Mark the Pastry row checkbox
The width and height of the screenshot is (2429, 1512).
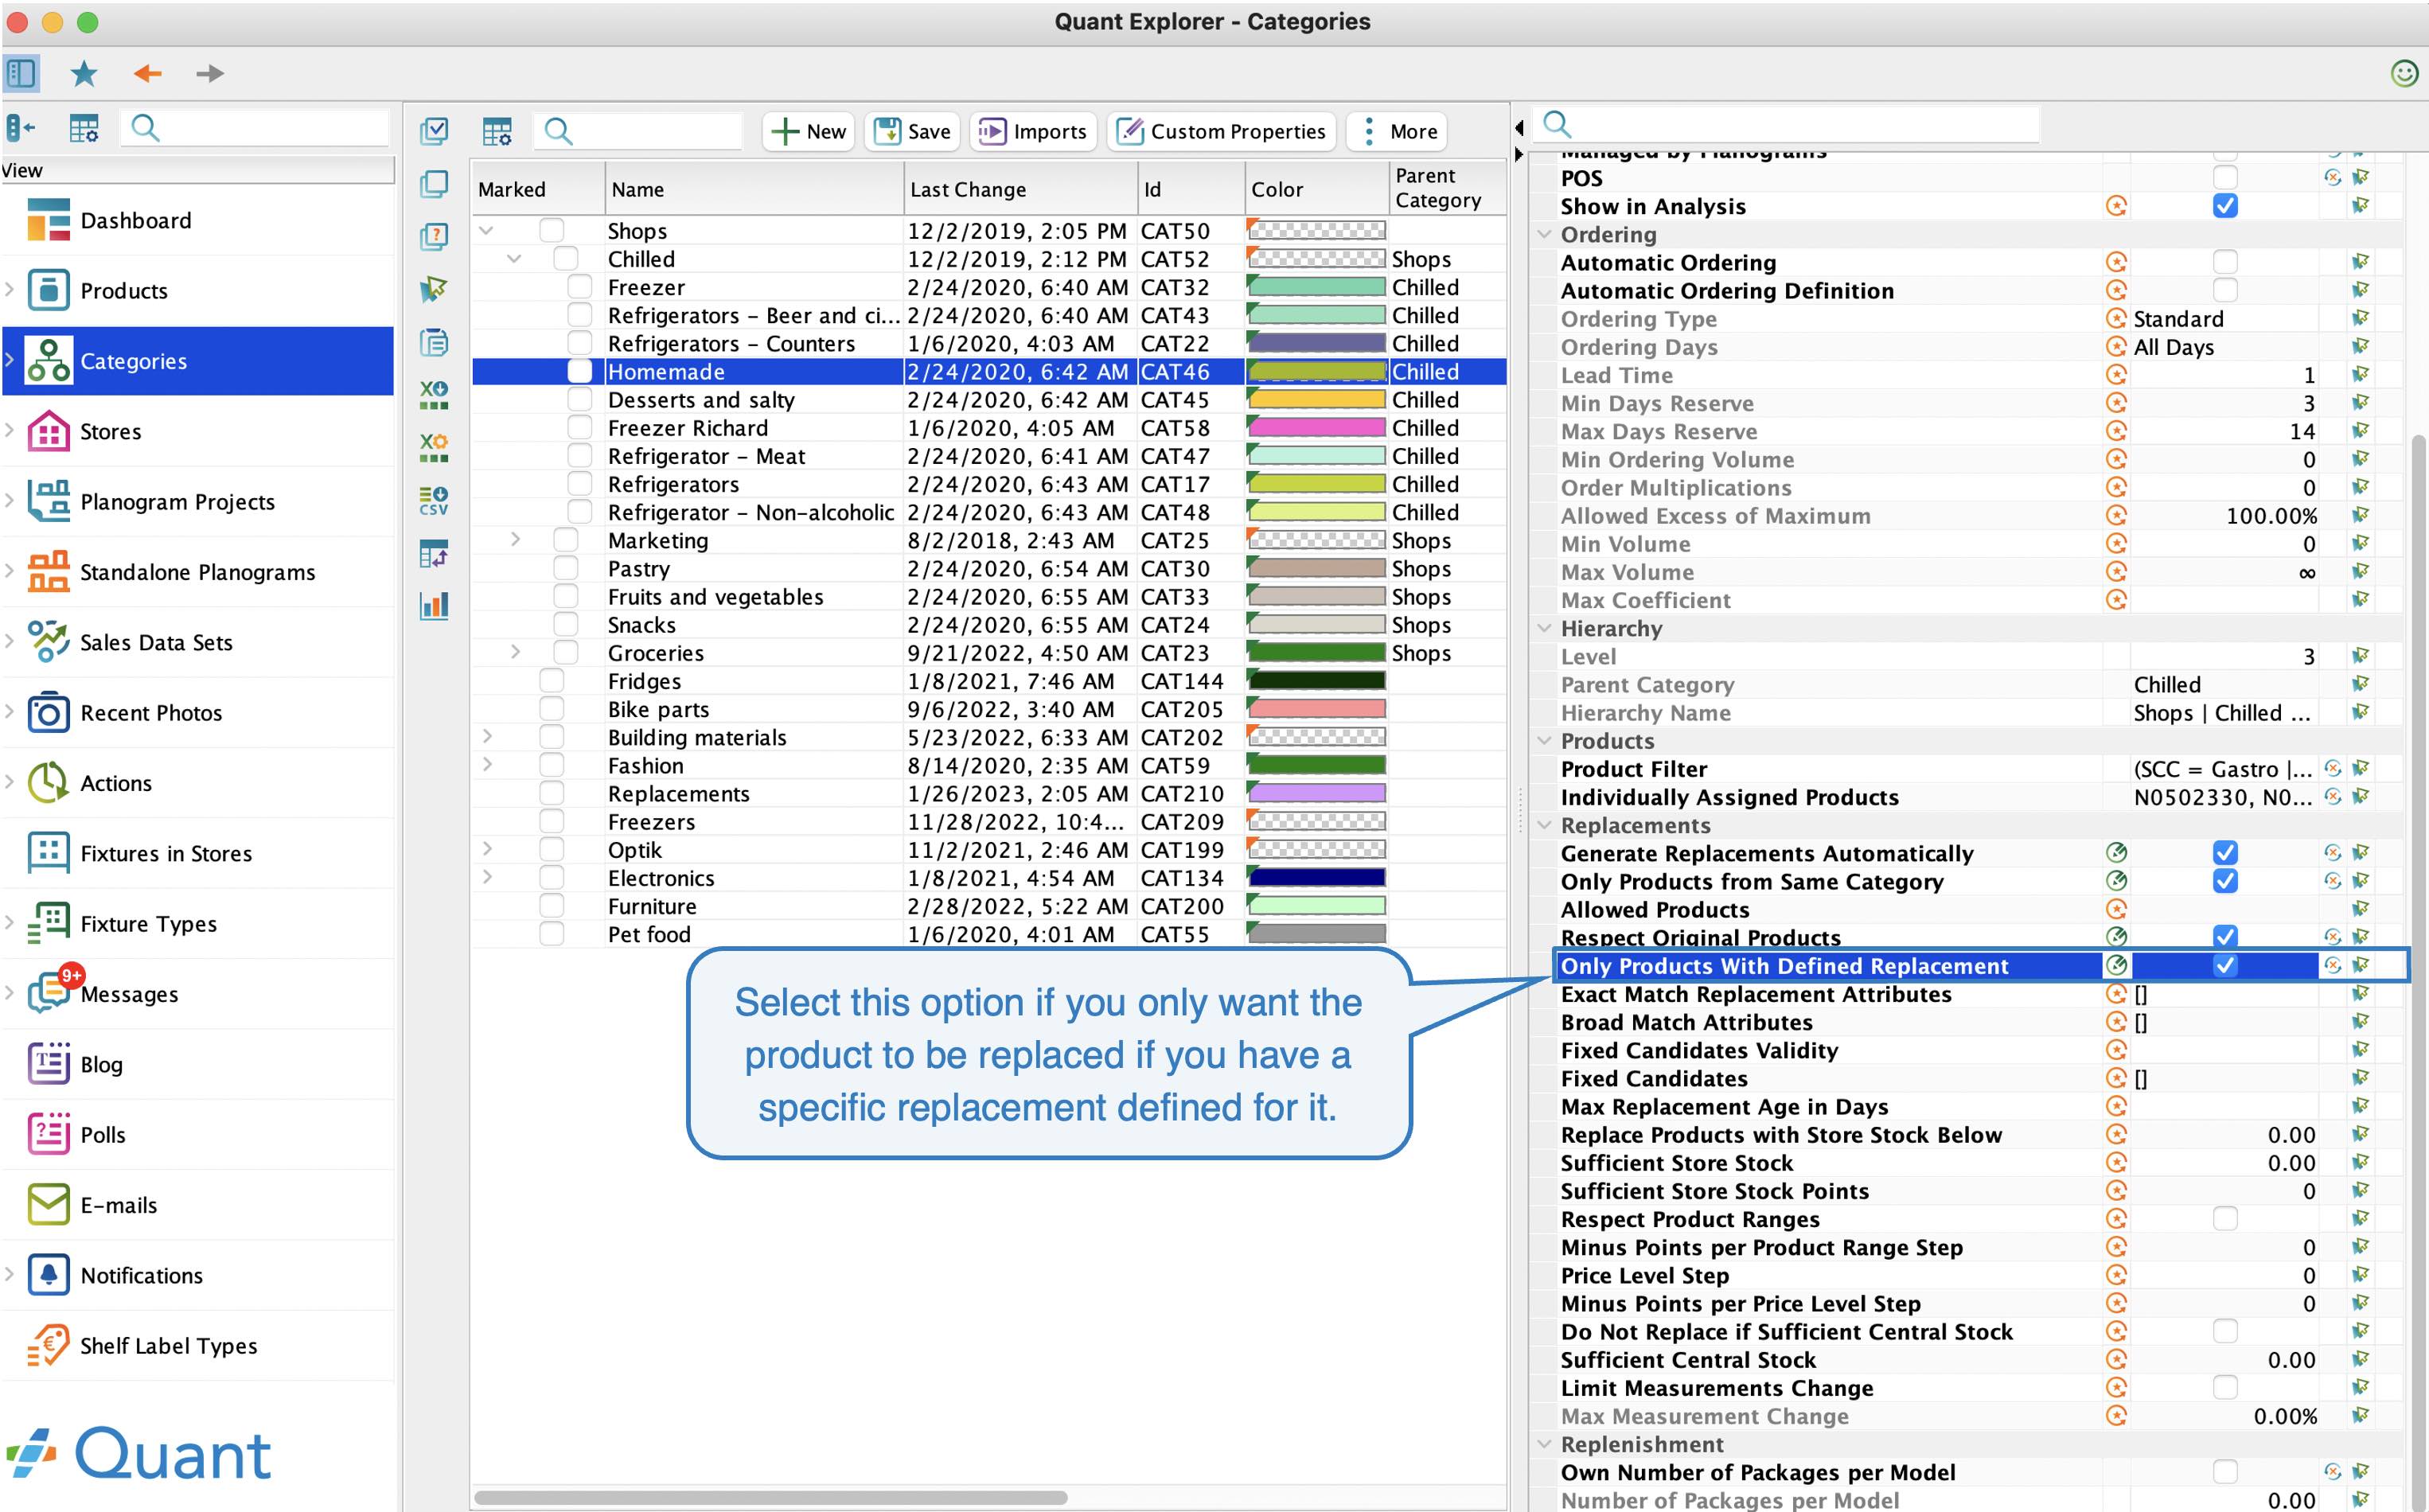(565, 569)
